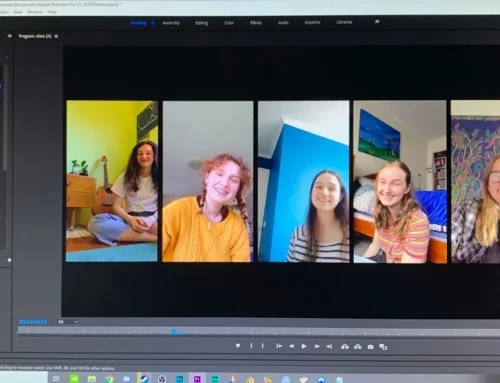Switch to the Libraries workspace
Viewport: 500px width, 383px height.
pos(344,22)
